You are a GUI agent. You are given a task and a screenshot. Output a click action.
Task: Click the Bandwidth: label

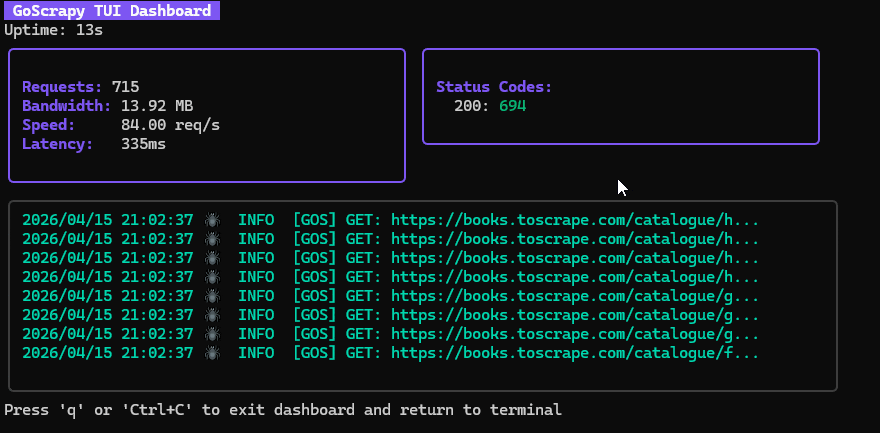point(67,106)
